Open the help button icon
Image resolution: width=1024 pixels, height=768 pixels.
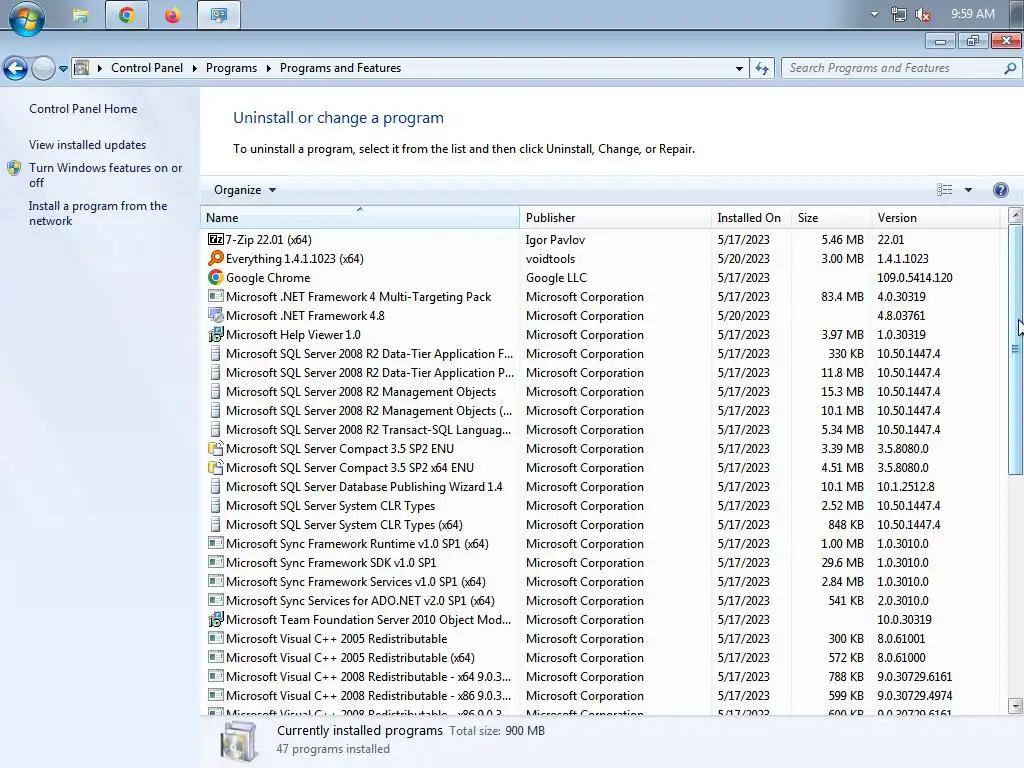pos(1000,190)
